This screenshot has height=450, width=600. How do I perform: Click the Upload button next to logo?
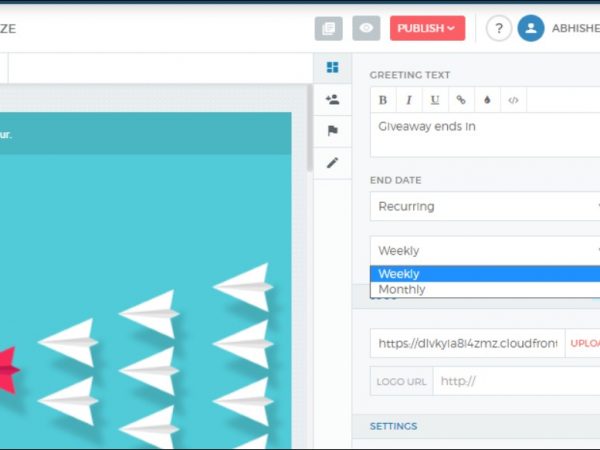coord(584,343)
